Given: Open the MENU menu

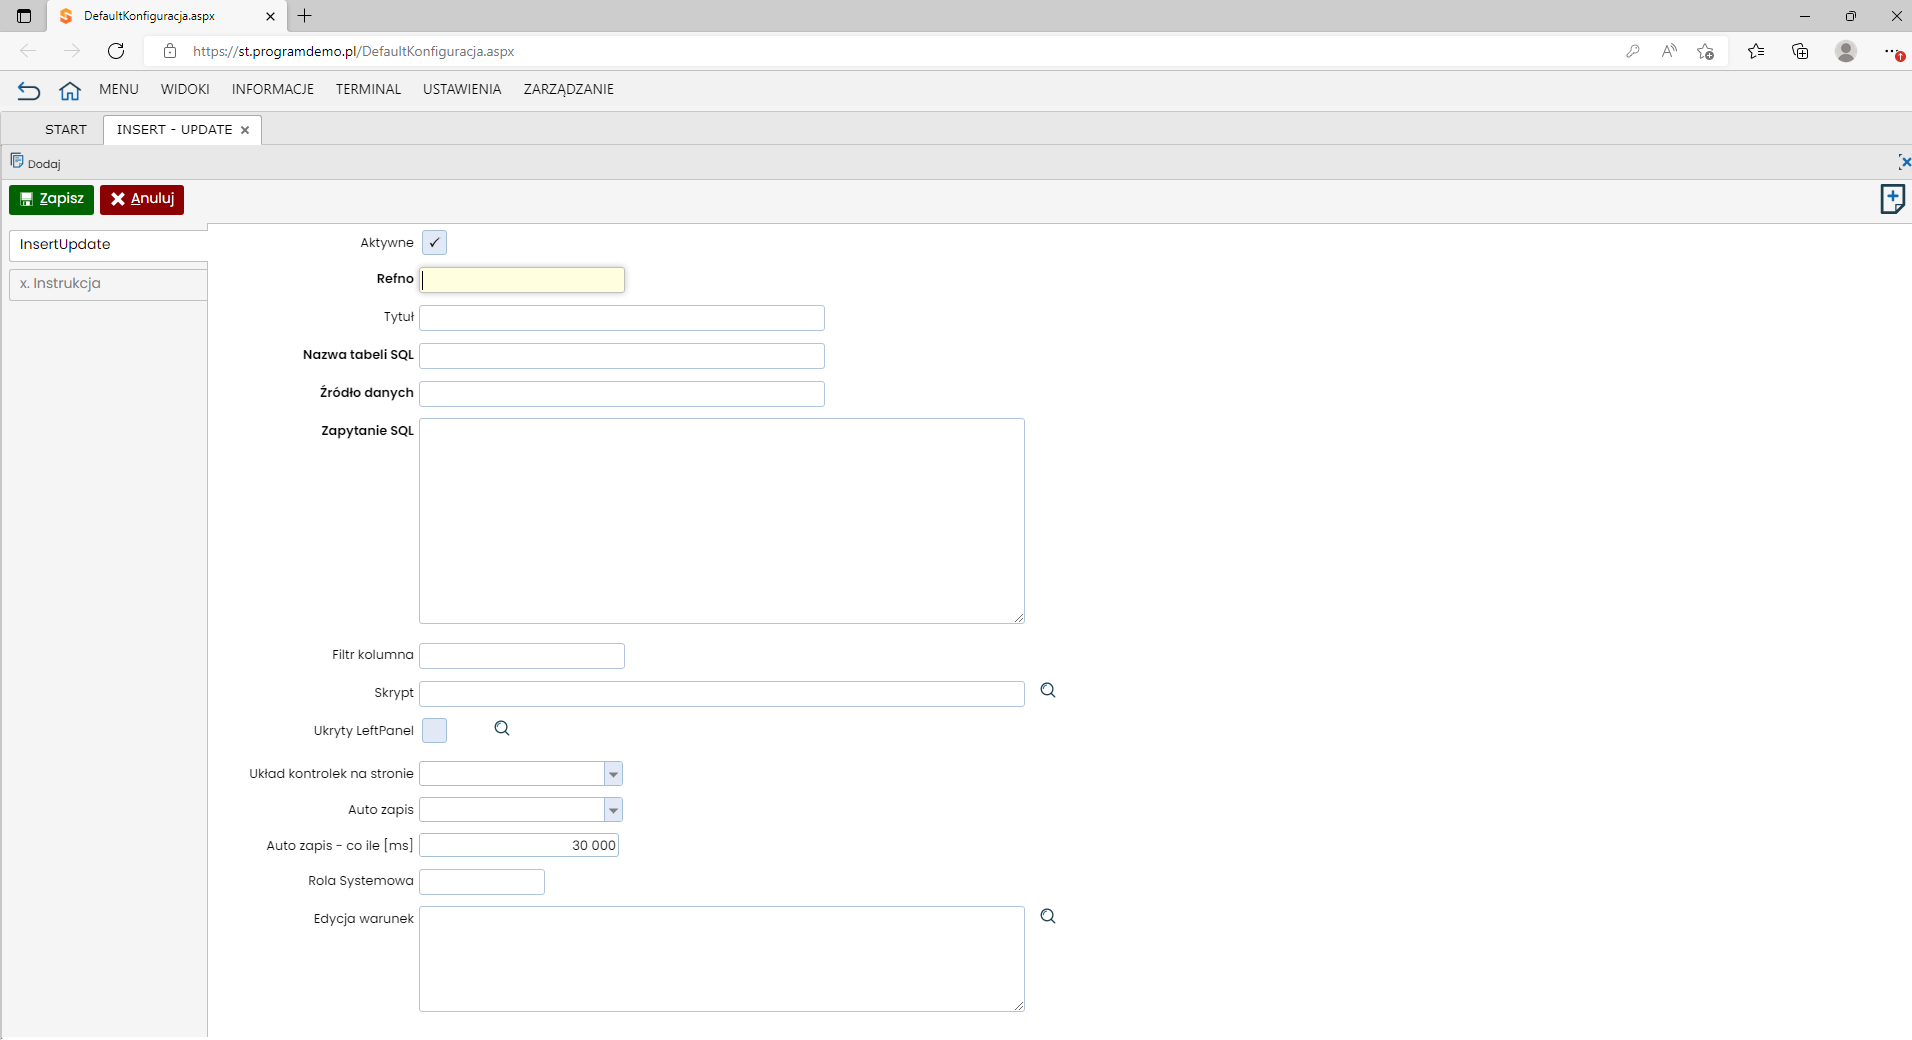Looking at the screenshot, I should tap(119, 90).
